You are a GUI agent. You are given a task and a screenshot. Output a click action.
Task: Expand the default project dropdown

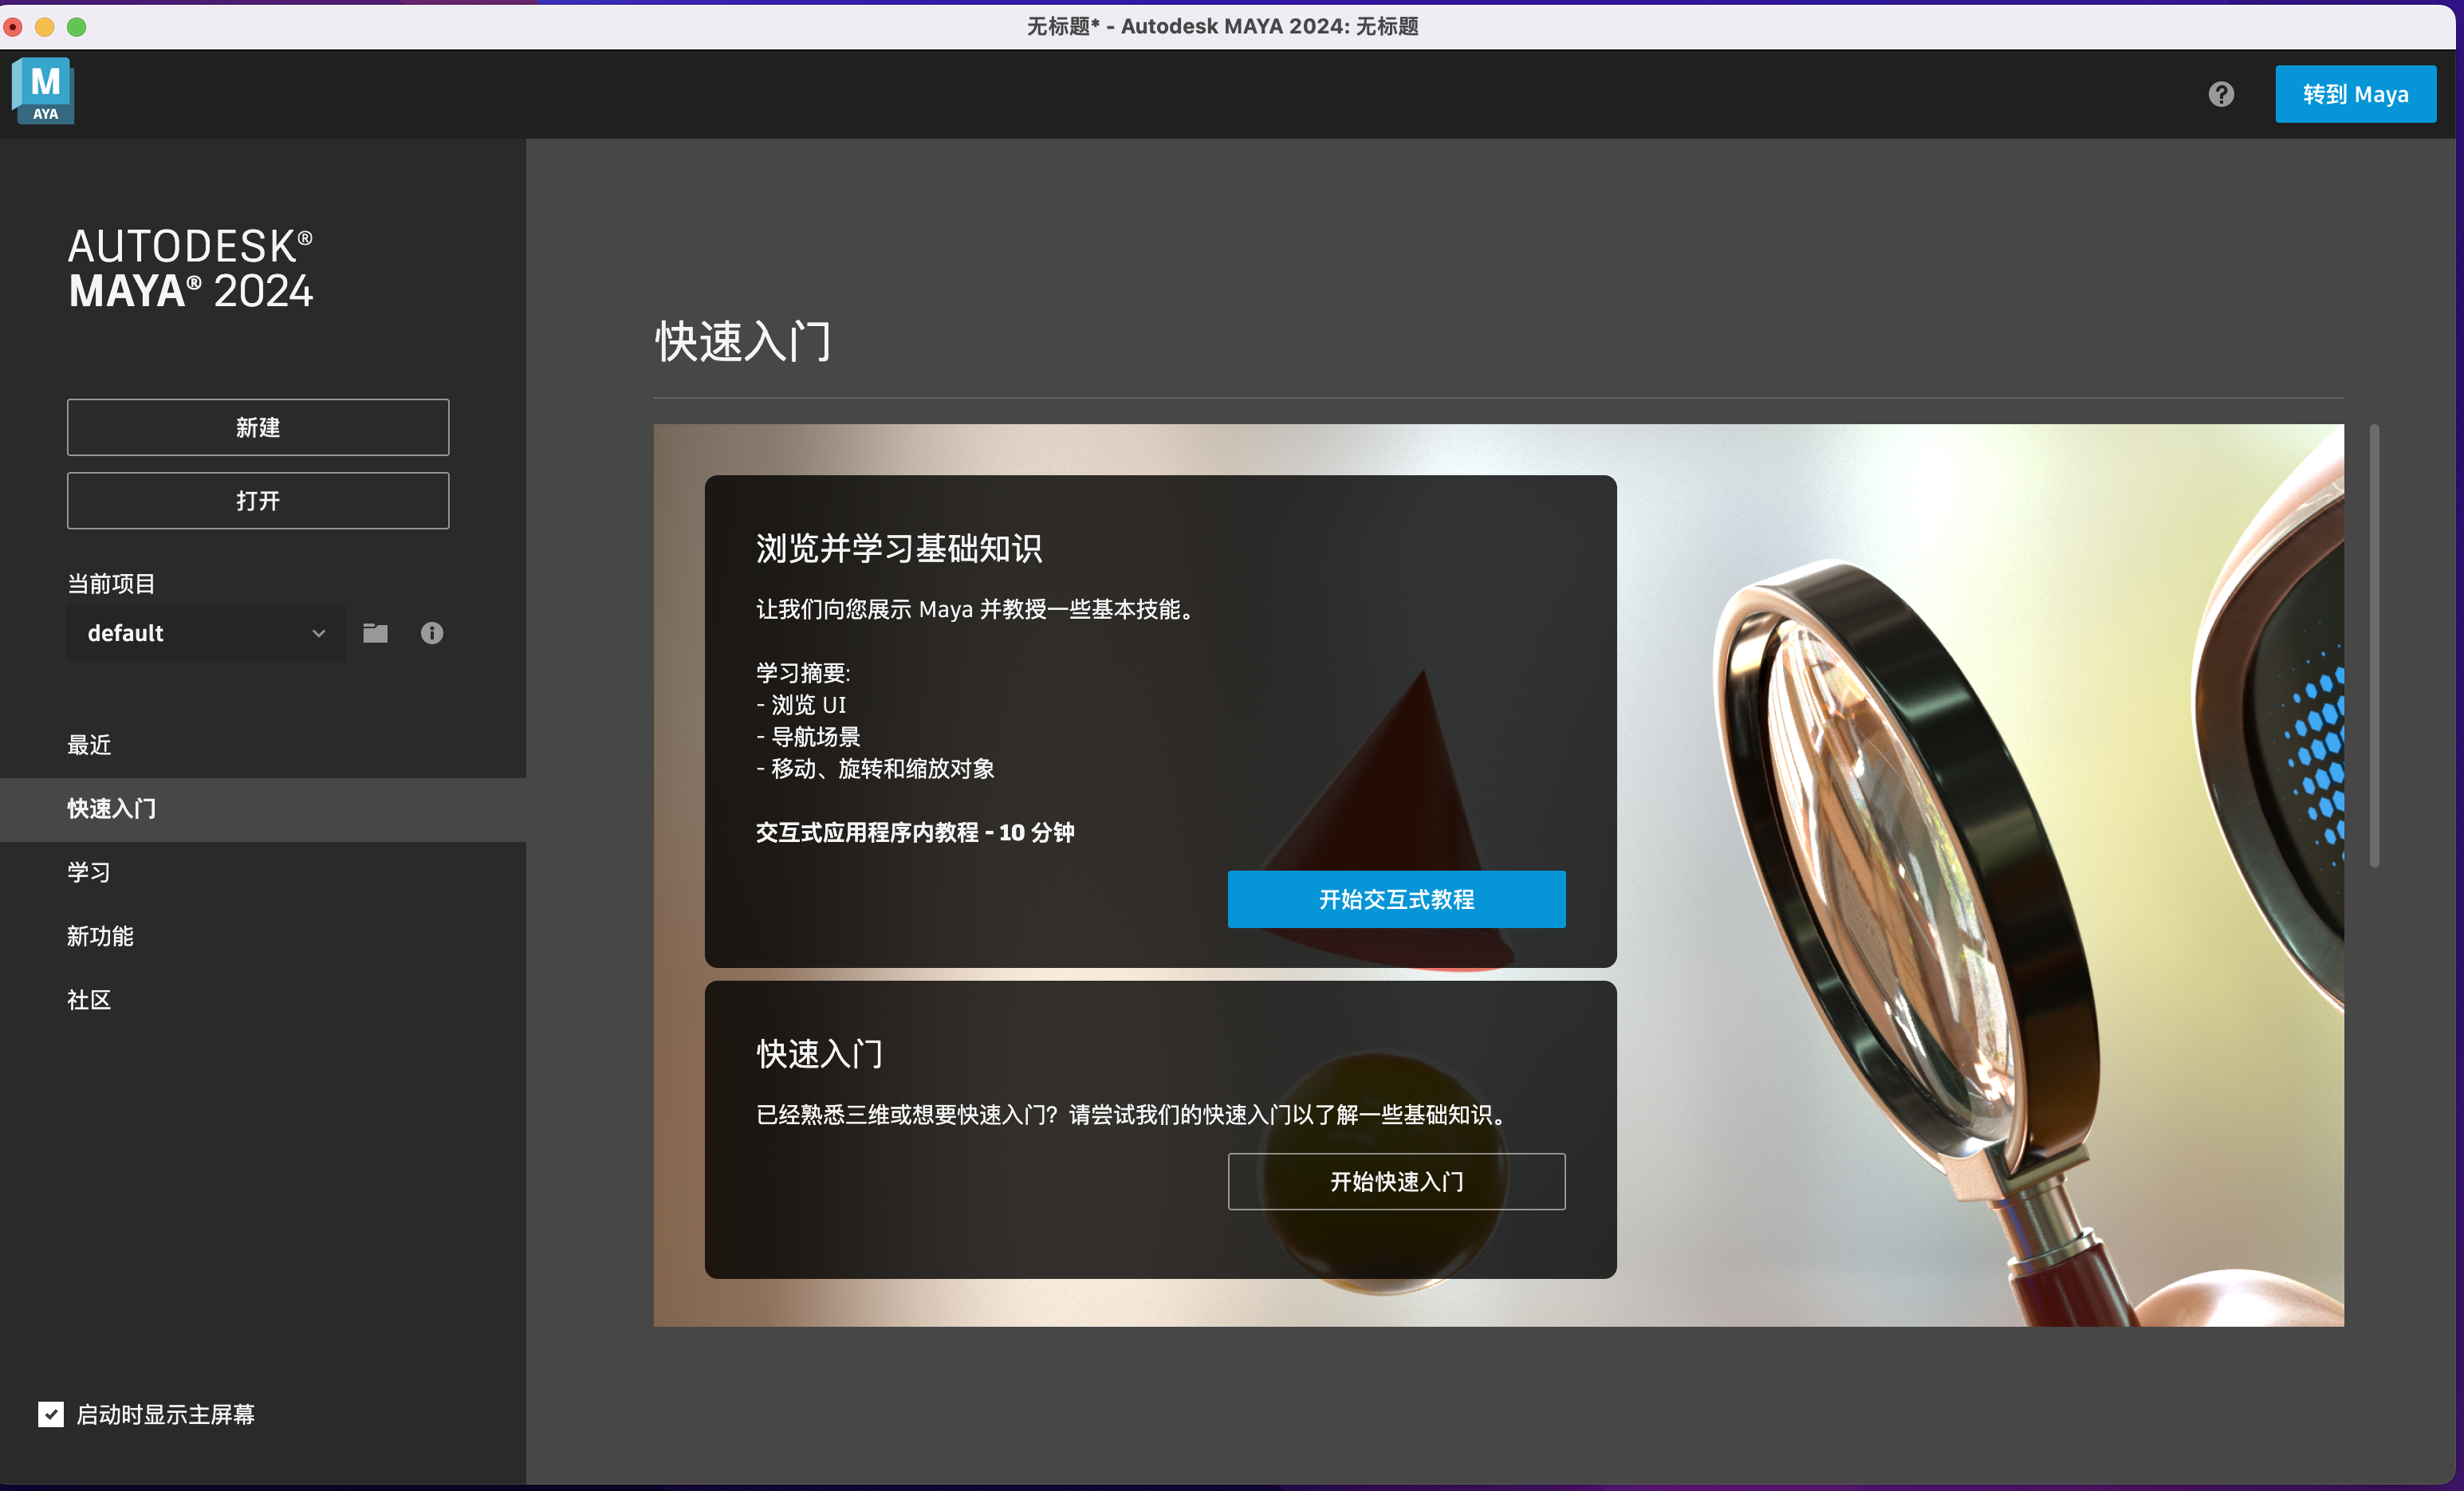[190, 633]
